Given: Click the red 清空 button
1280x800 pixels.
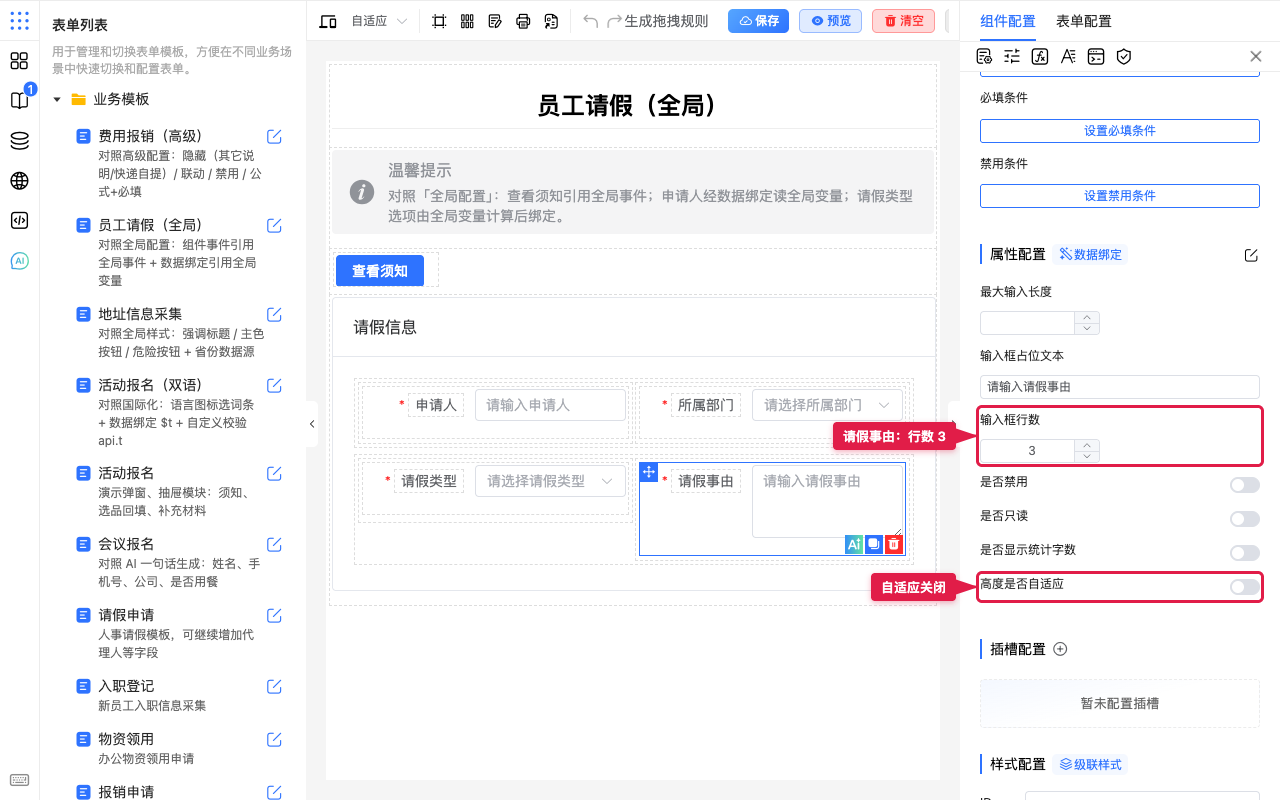Looking at the screenshot, I should (903, 21).
